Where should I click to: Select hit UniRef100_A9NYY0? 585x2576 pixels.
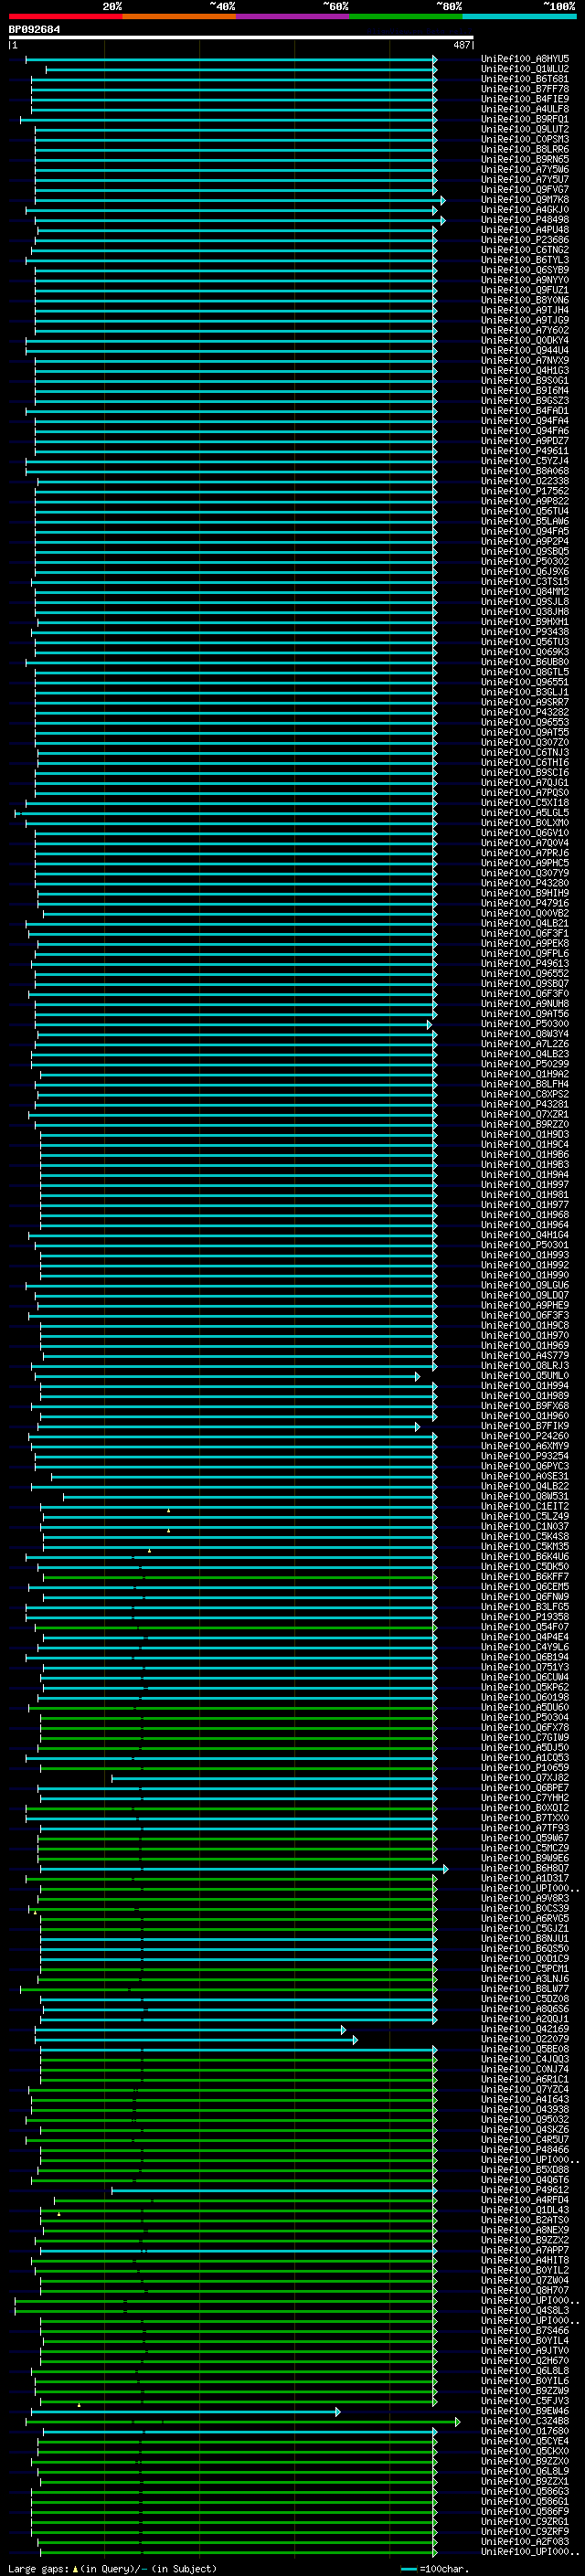pyautogui.click(x=525, y=280)
